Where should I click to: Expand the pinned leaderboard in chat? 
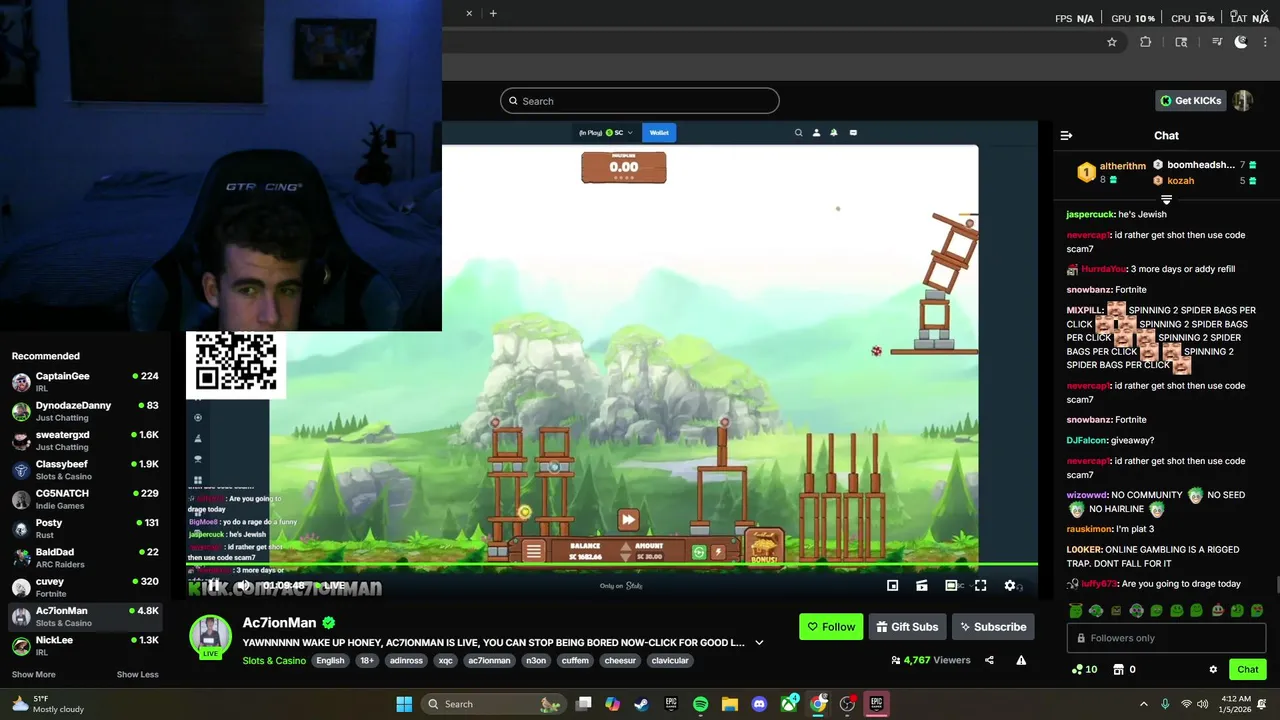point(1166,200)
